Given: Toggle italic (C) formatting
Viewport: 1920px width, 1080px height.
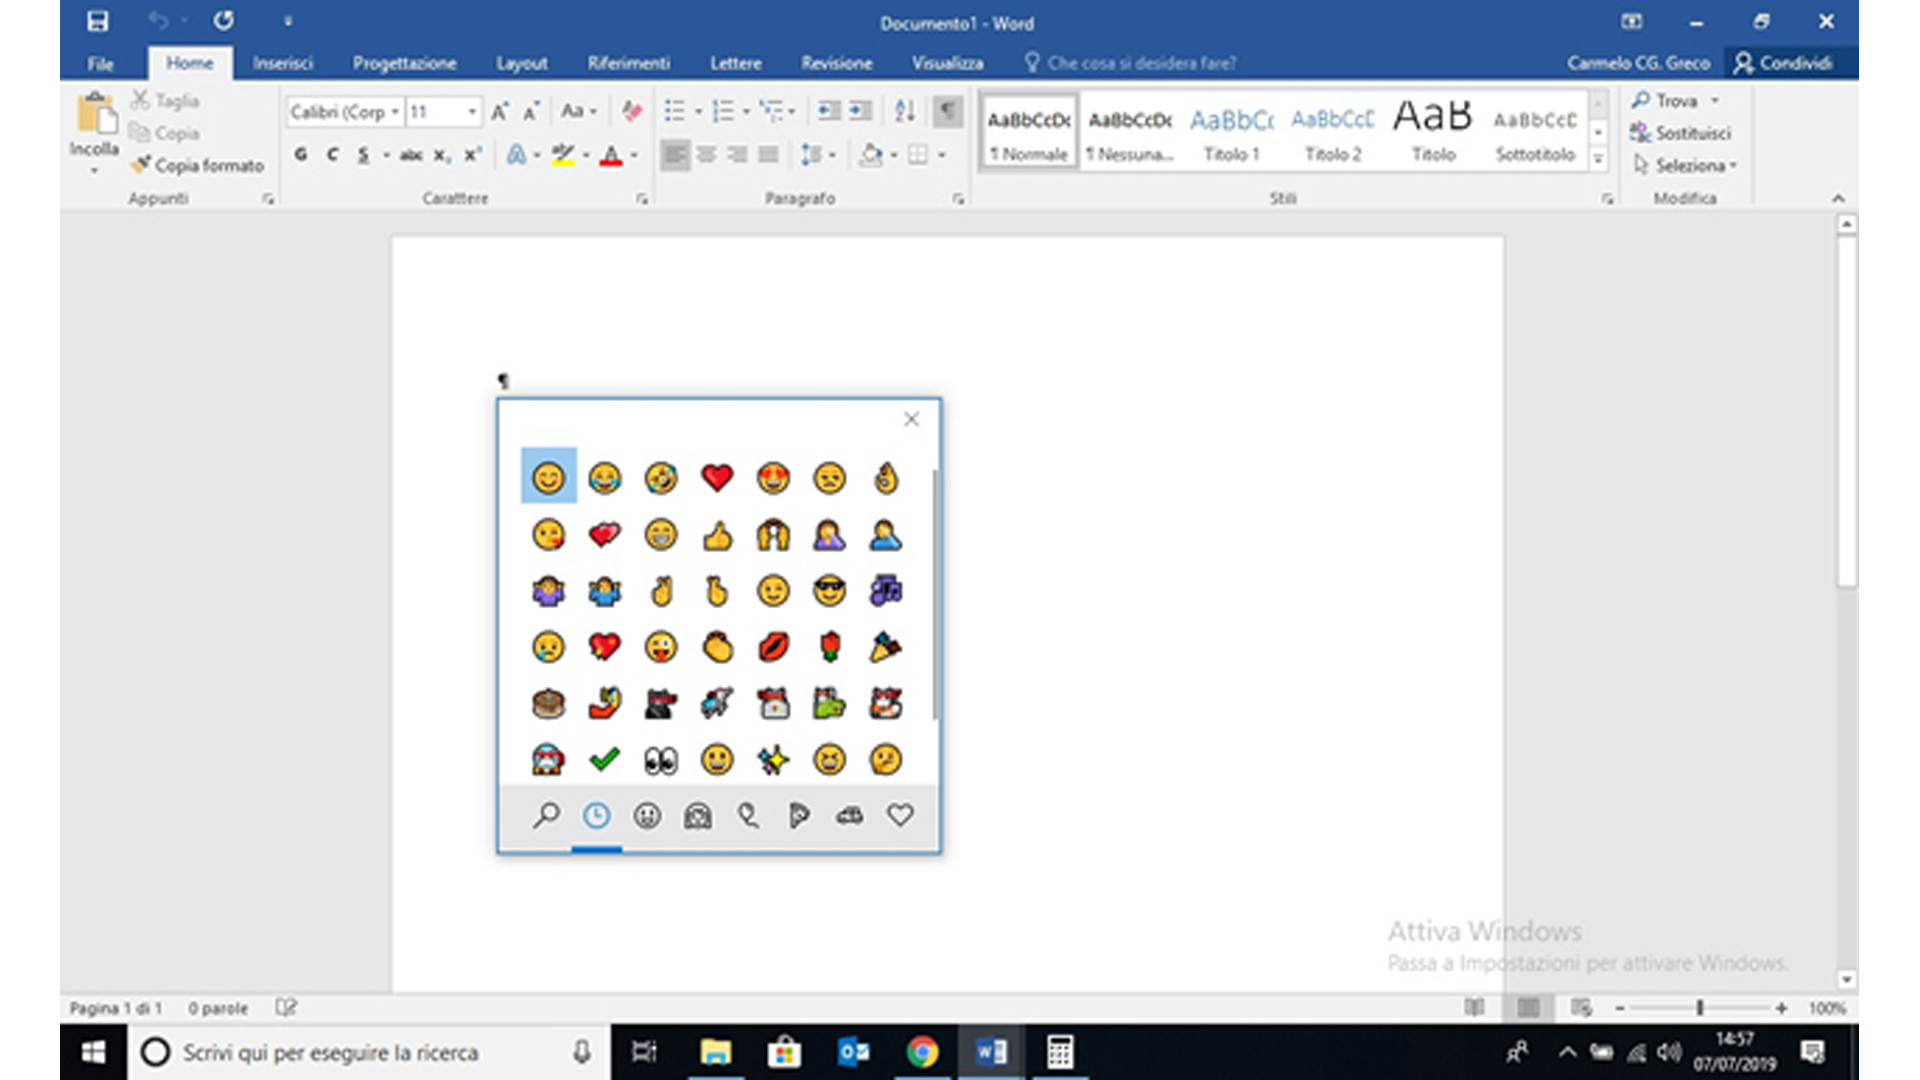Looking at the screenshot, I should [332, 155].
